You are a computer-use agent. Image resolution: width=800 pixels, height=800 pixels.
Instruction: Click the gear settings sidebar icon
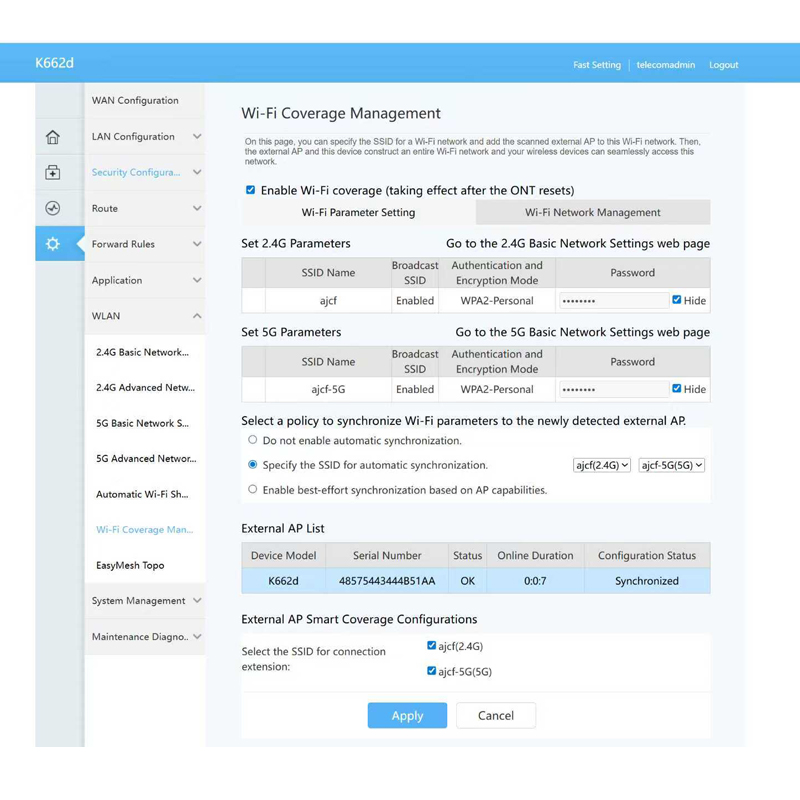click(x=53, y=244)
